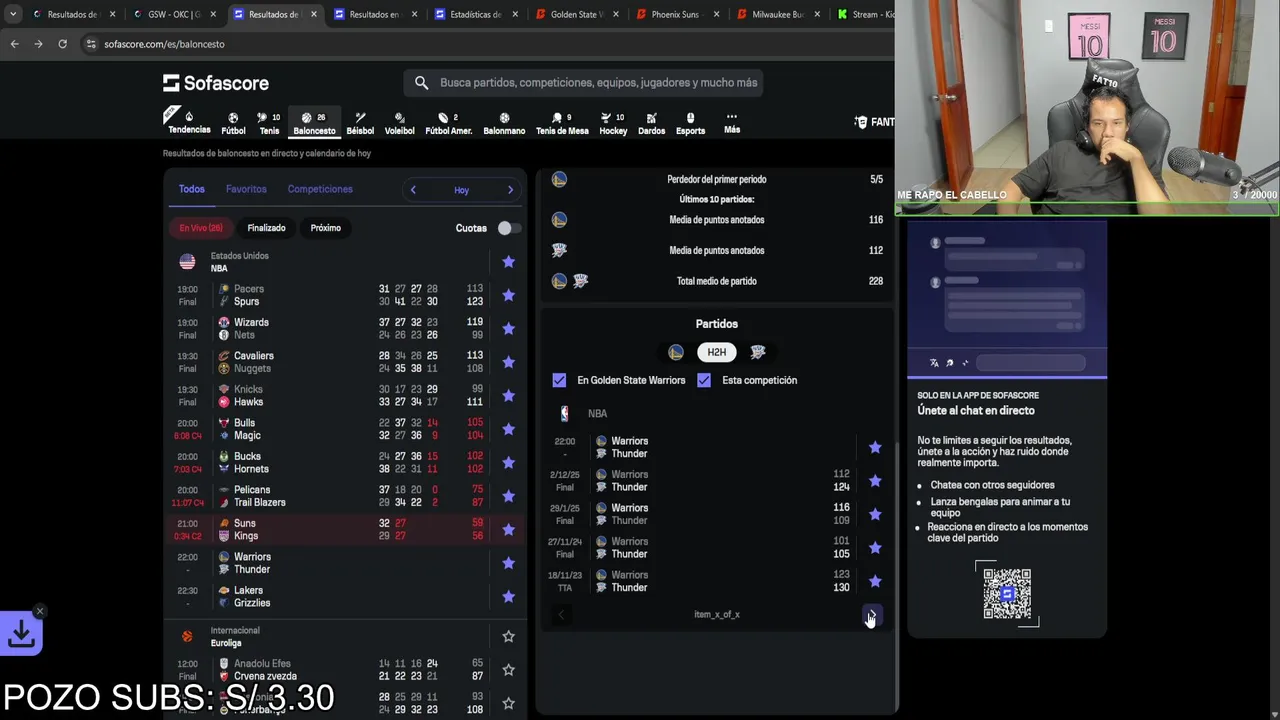
Task: Show next page of H2H matches
Action: coord(871,615)
